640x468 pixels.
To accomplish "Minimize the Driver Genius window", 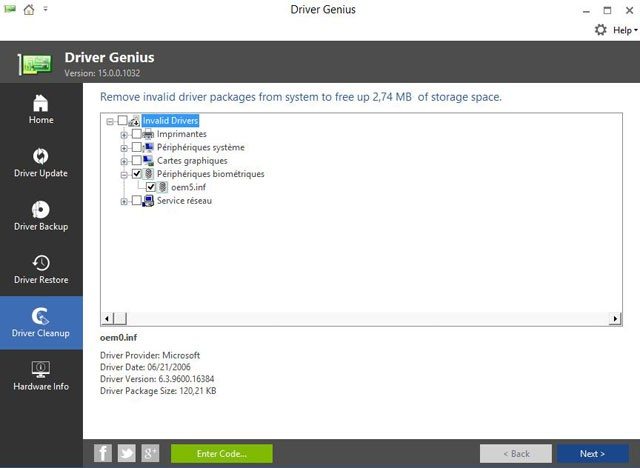I will pyautogui.click(x=586, y=10).
